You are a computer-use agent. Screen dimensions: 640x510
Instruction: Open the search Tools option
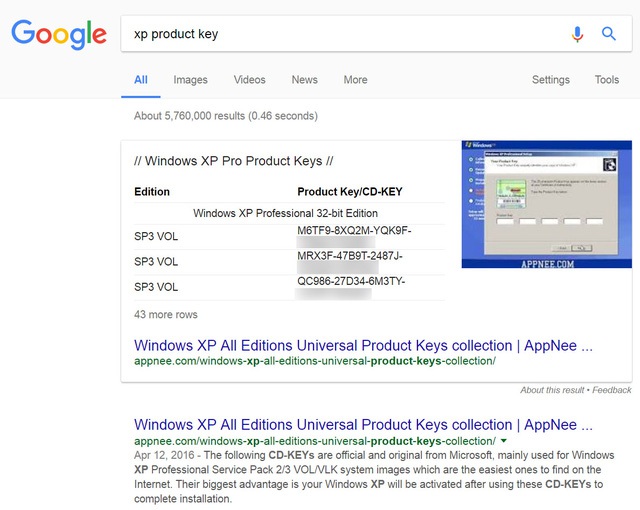point(607,80)
